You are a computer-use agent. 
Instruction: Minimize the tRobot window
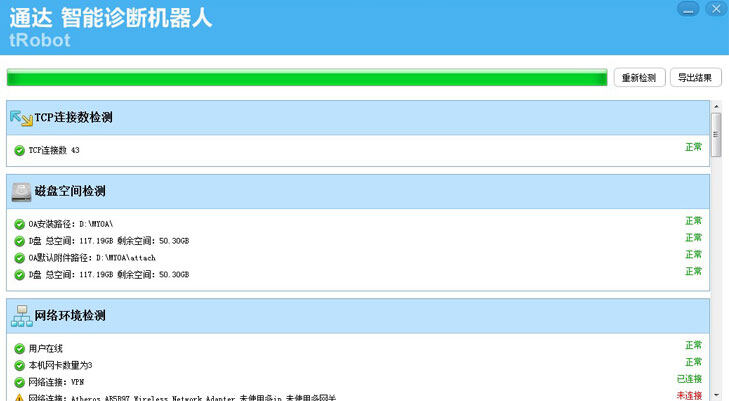tap(688, 8)
